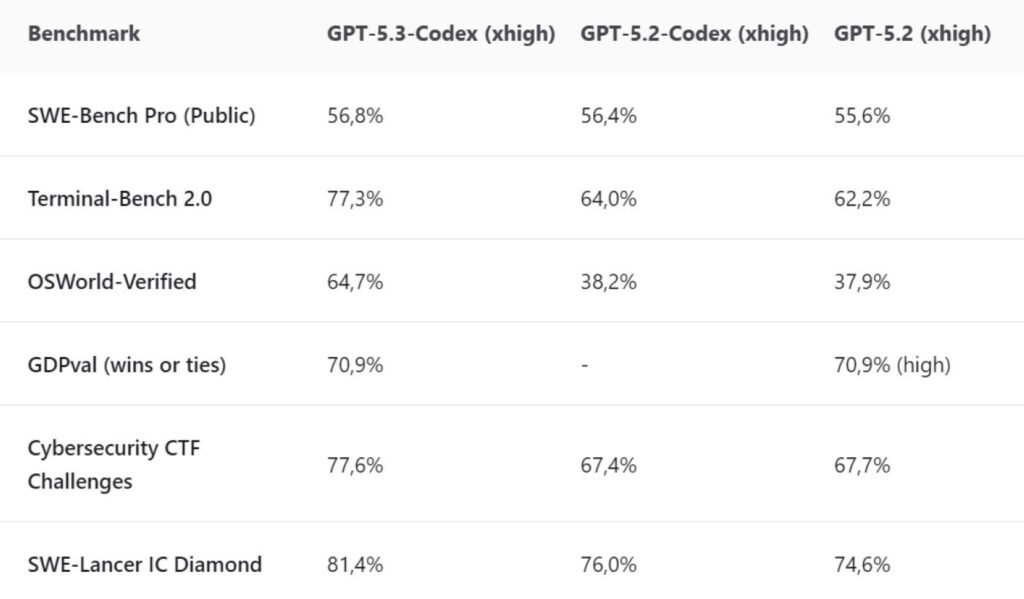Click the 81,4% SWE-Lancer score
The height and width of the screenshot is (599, 1024).
point(355,565)
